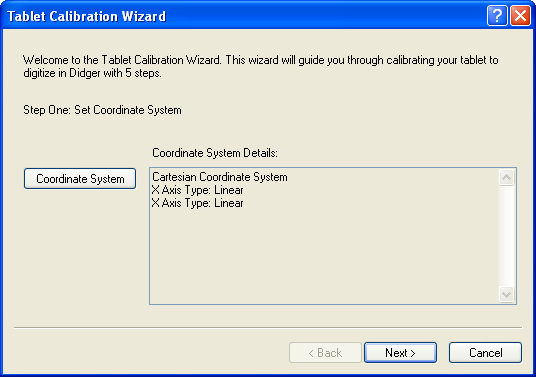Click the greyed-out < Back button
Image resolution: width=536 pixels, height=377 pixels.
pyautogui.click(x=325, y=352)
